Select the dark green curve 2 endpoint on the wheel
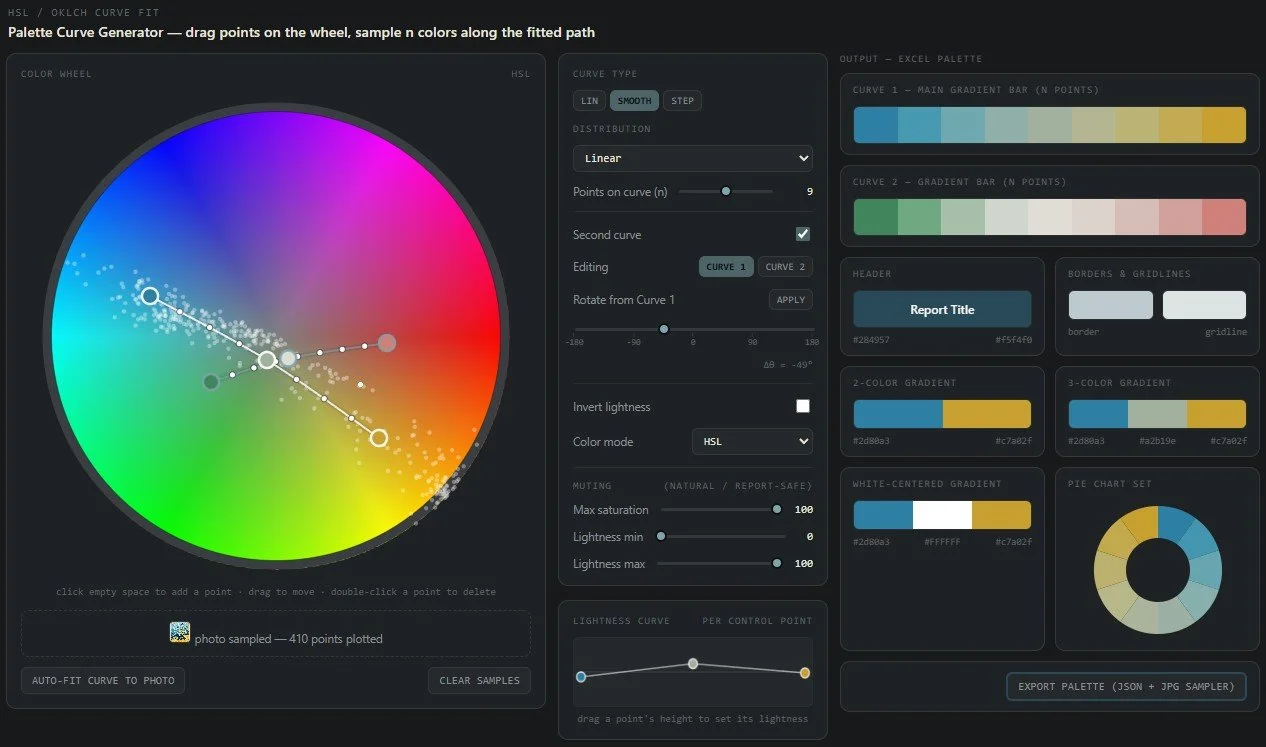Image resolution: width=1266 pixels, height=747 pixels. point(210,382)
